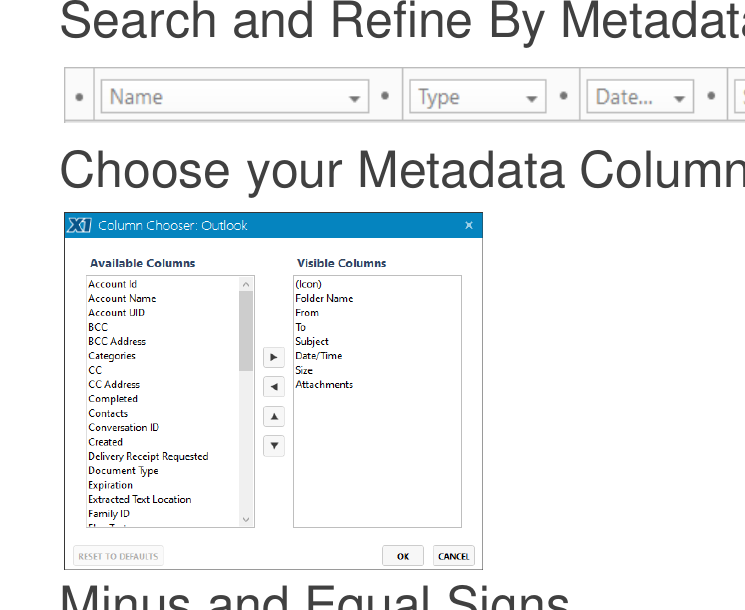Move selected column right with arrow button
This screenshot has height=610, width=745.
click(274, 357)
